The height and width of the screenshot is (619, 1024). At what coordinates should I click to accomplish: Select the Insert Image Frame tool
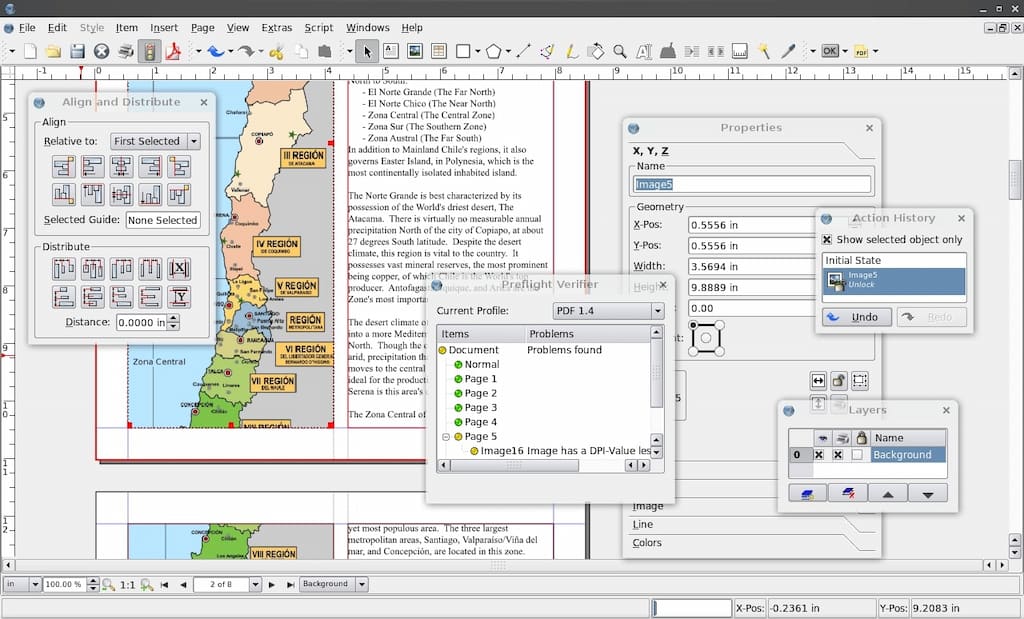[x=415, y=50]
